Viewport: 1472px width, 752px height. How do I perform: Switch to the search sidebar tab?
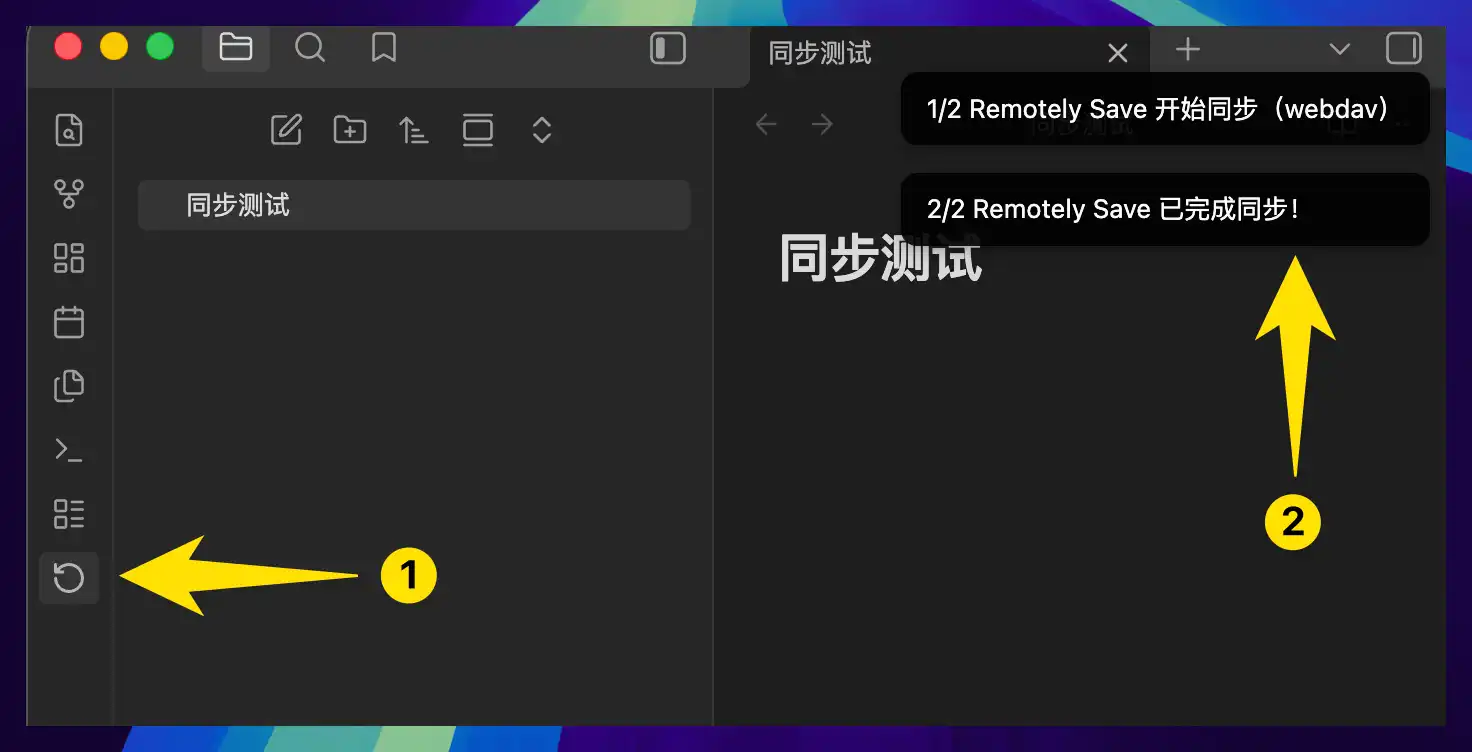310,48
